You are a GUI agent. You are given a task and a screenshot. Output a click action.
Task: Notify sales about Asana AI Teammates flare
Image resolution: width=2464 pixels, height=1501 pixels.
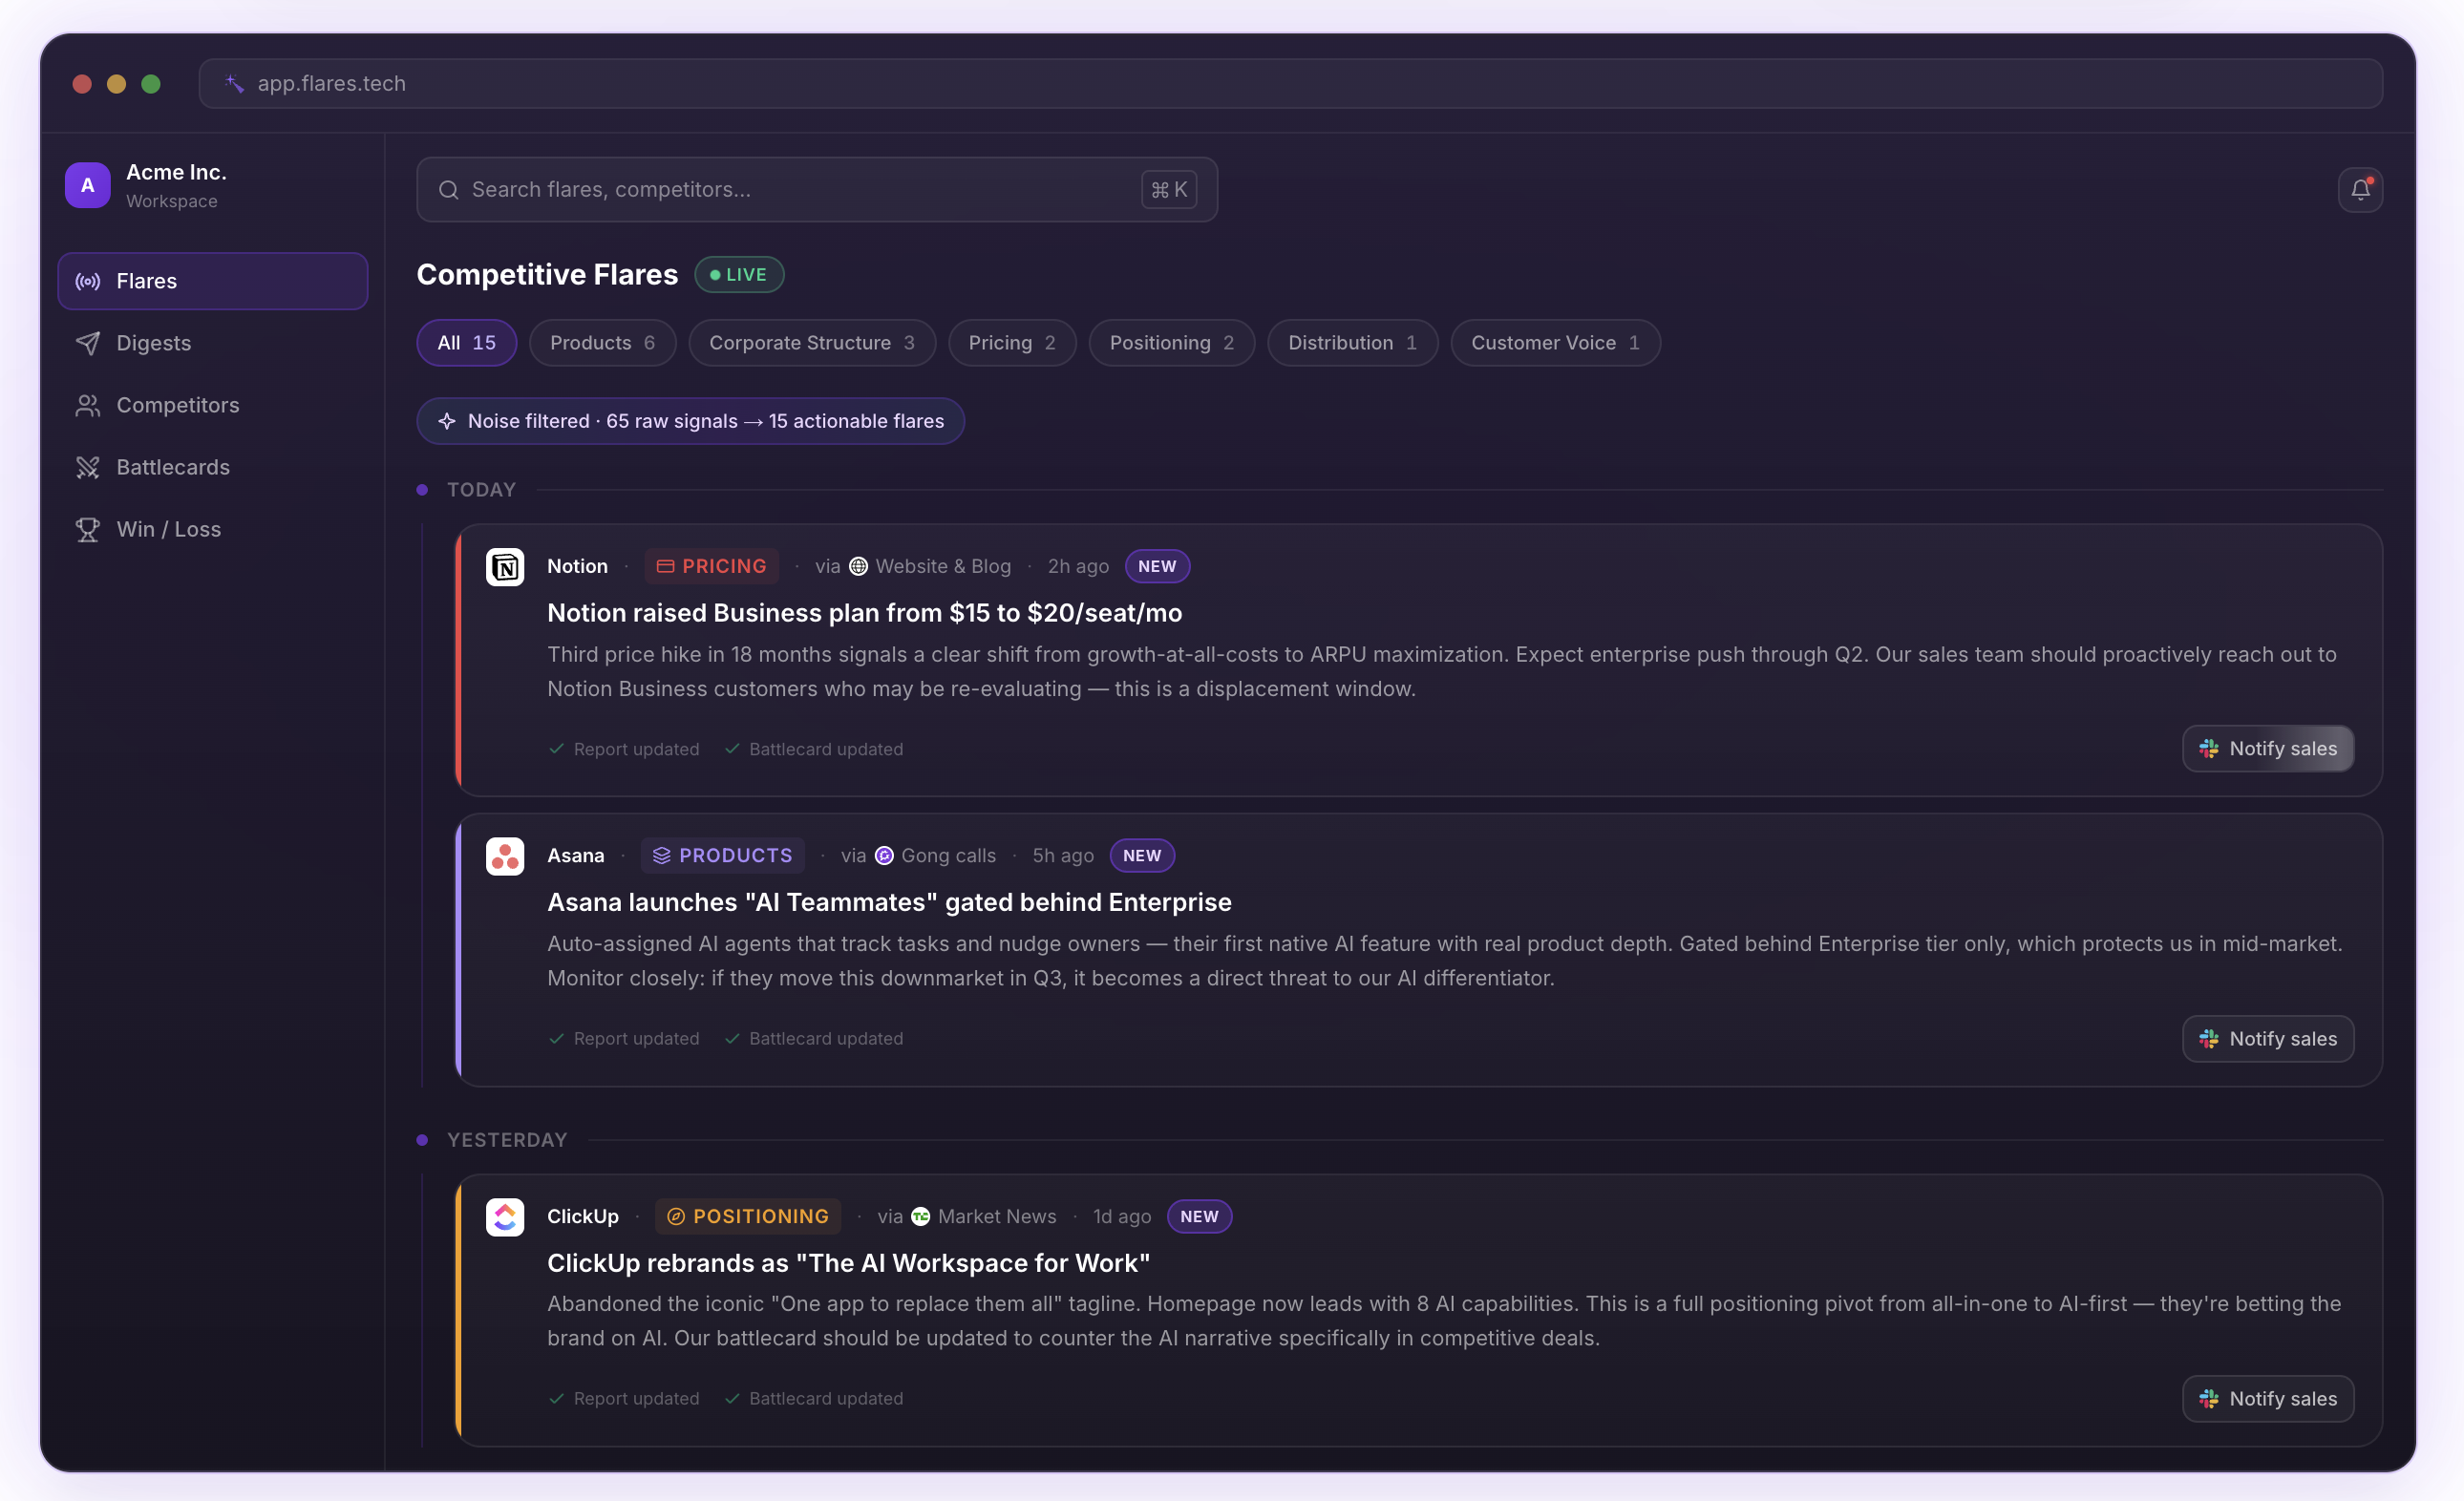click(x=2267, y=1039)
